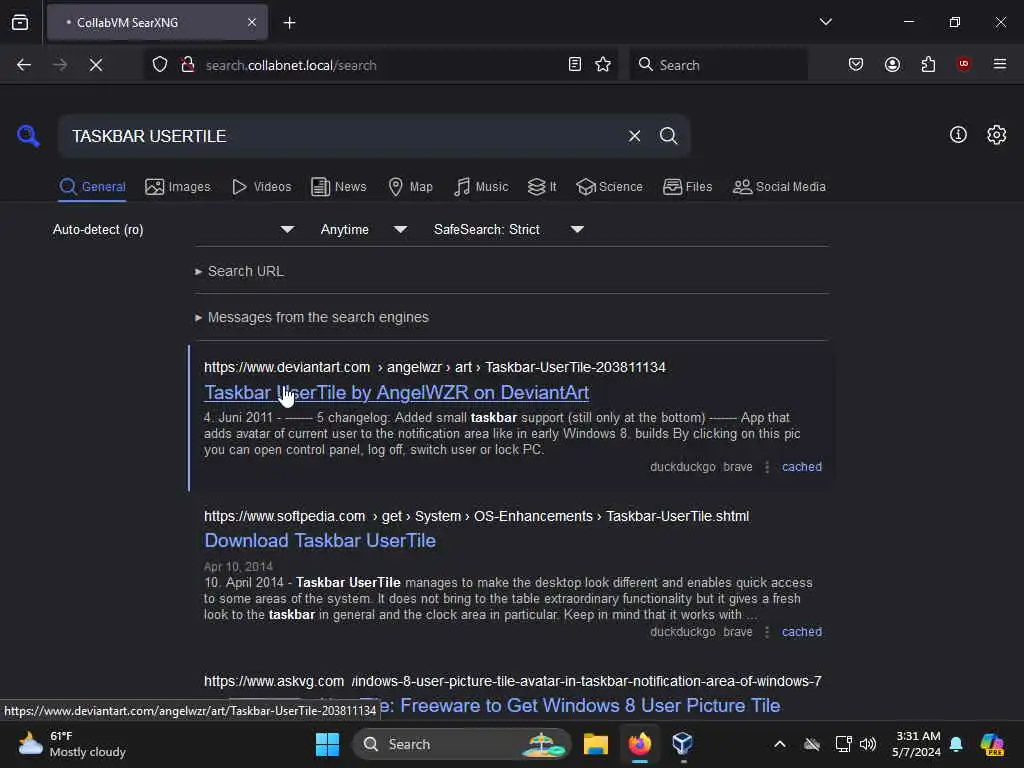
Task: Expand Messages from the search engines
Action: pyautogui.click(x=312, y=317)
